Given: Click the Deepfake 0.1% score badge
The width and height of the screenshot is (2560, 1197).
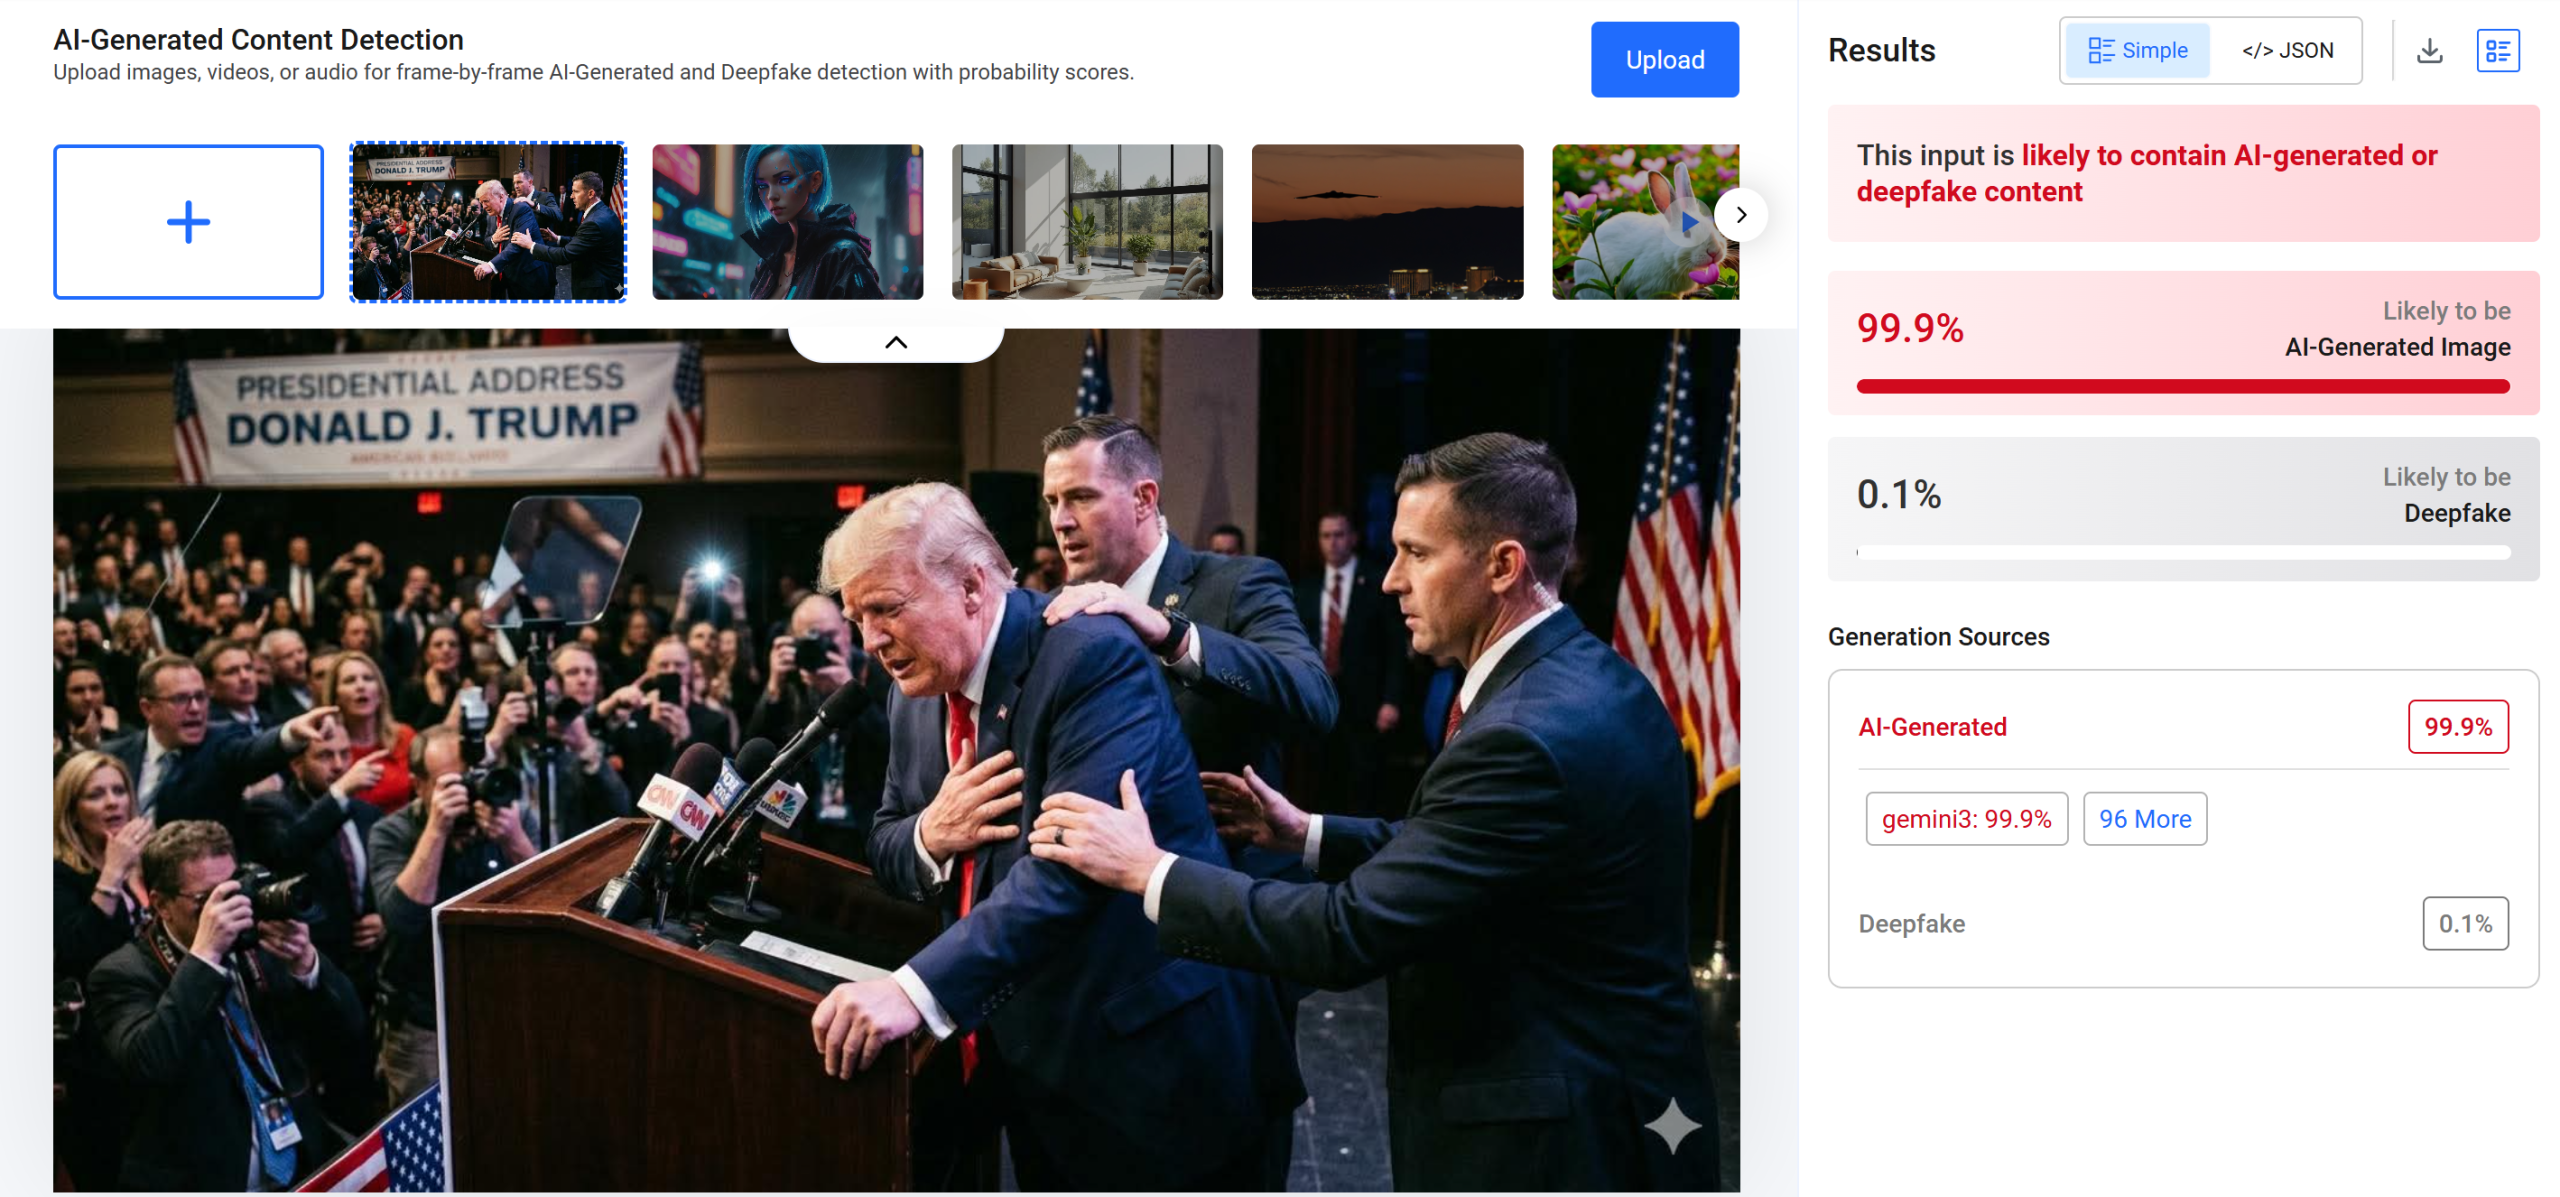Looking at the screenshot, I should coord(2465,923).
